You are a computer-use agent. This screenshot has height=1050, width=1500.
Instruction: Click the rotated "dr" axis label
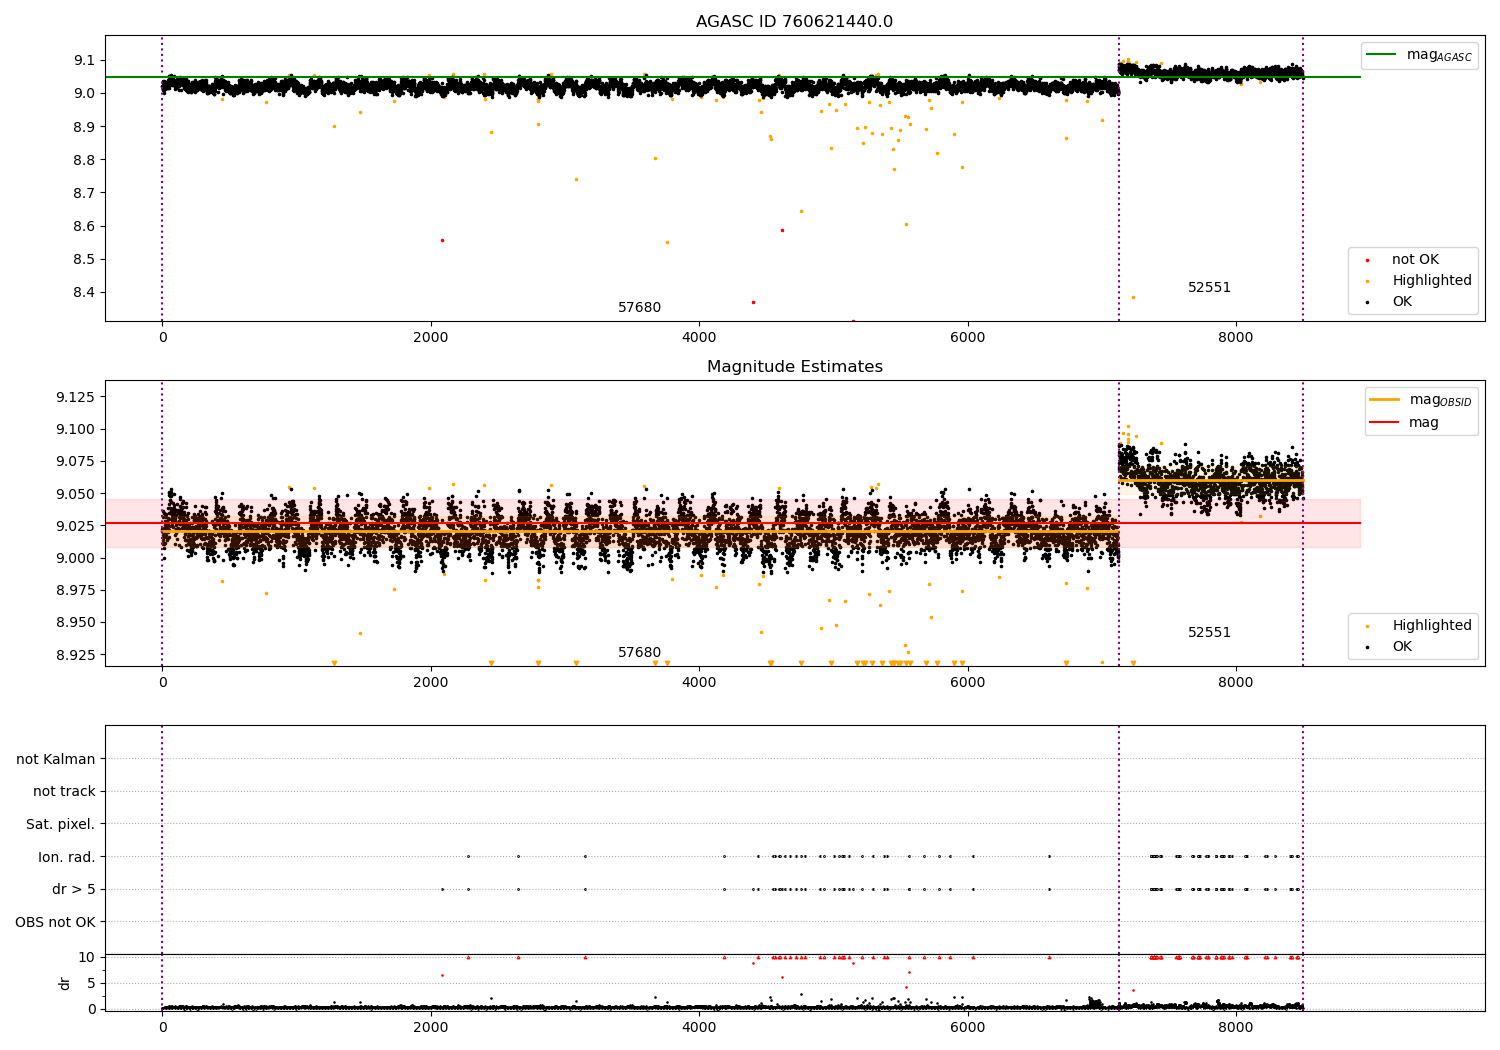coord(65,983)
